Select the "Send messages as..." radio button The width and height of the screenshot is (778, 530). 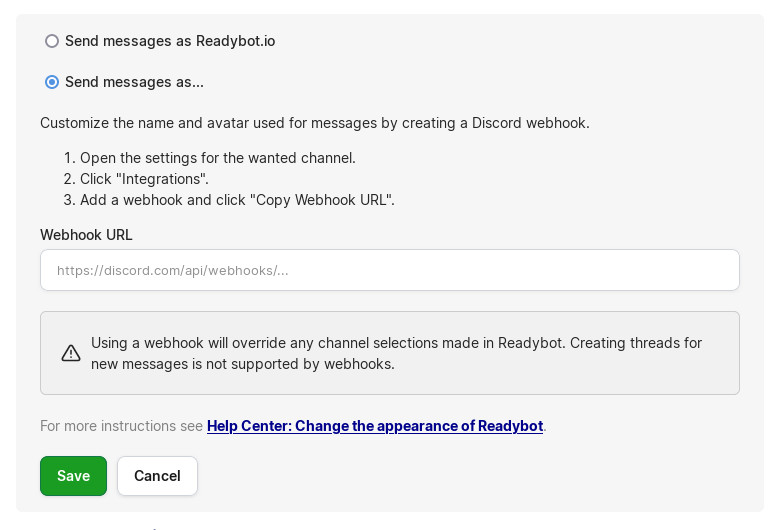pos(52,82)
